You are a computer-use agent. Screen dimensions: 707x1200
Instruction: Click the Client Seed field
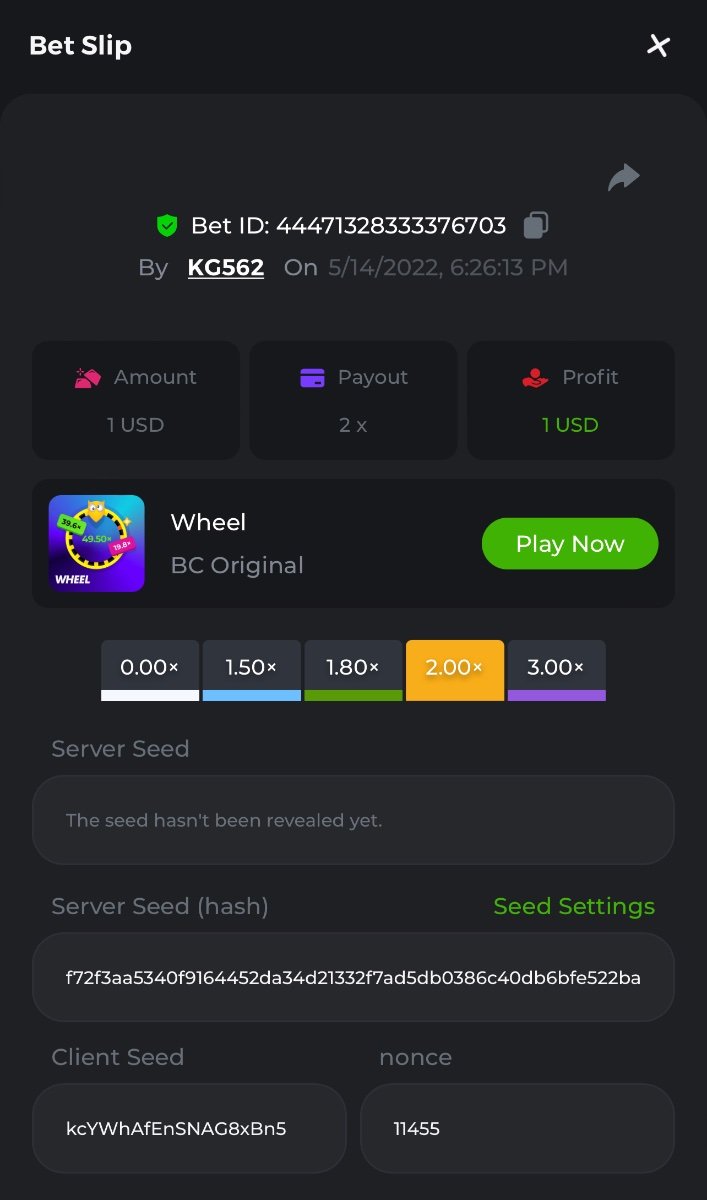(189, 1128)
